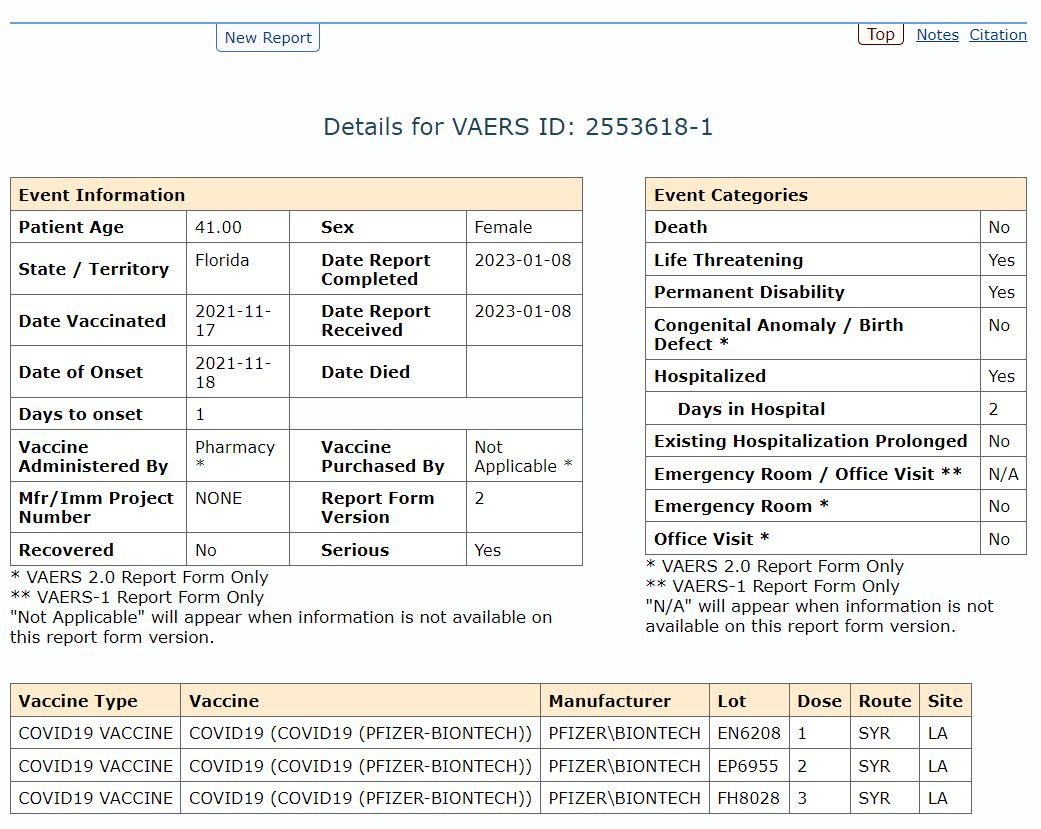
Task: Click Days in Hospital value 2
Action: 993,409
